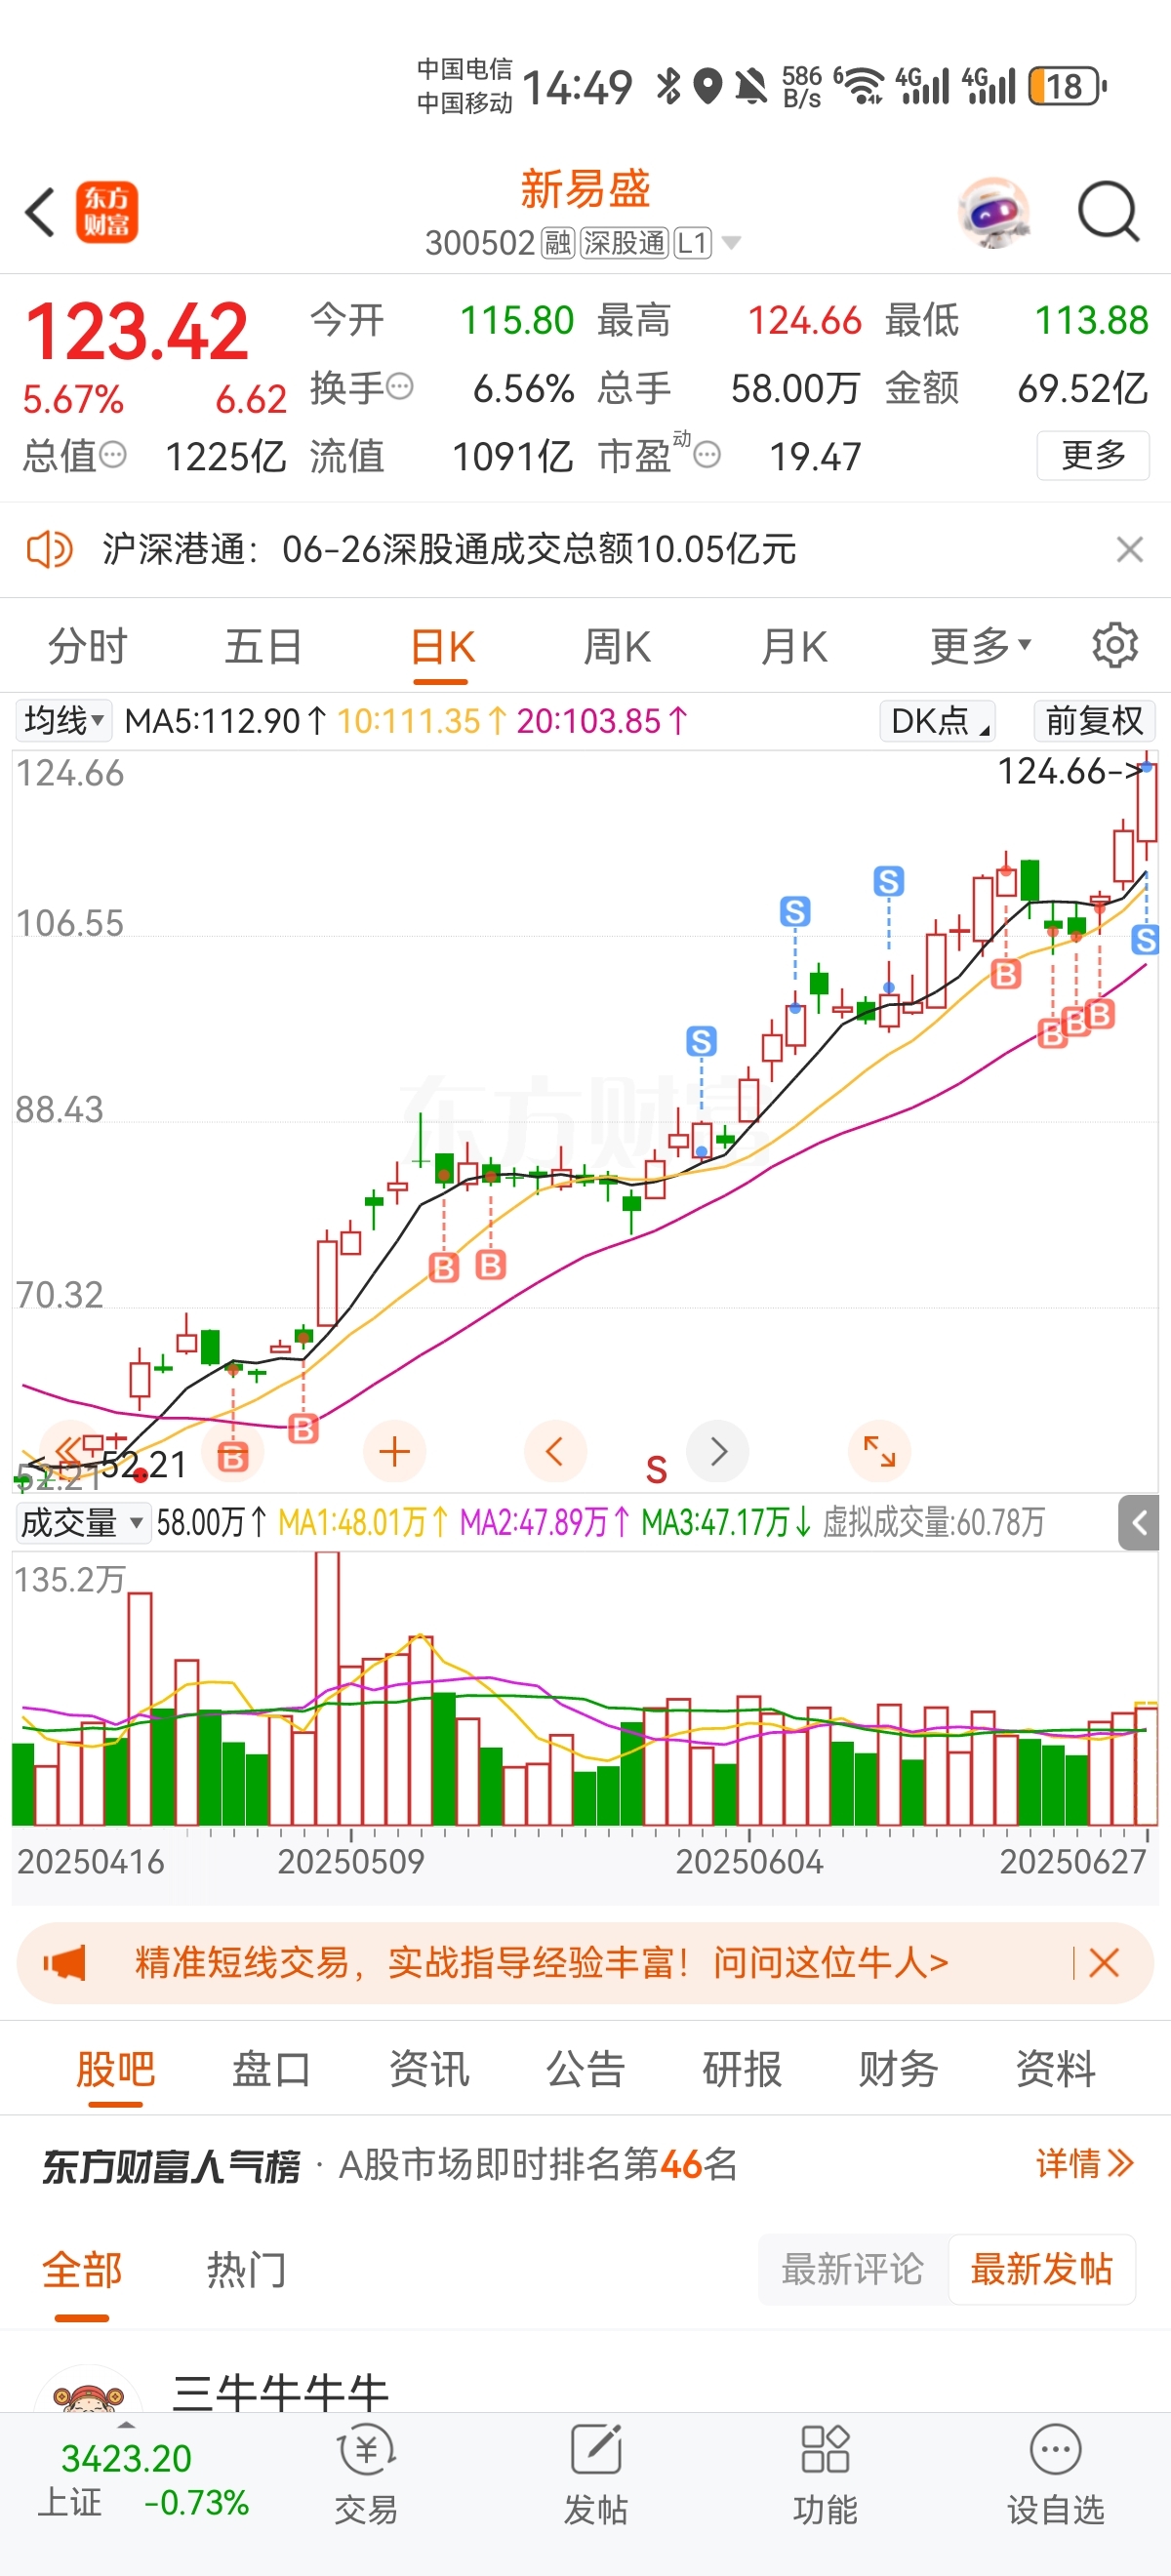Zoom in chart with plus button
The width and height of the screenshot is (1171, 2576).
[x=394, y=1451]
